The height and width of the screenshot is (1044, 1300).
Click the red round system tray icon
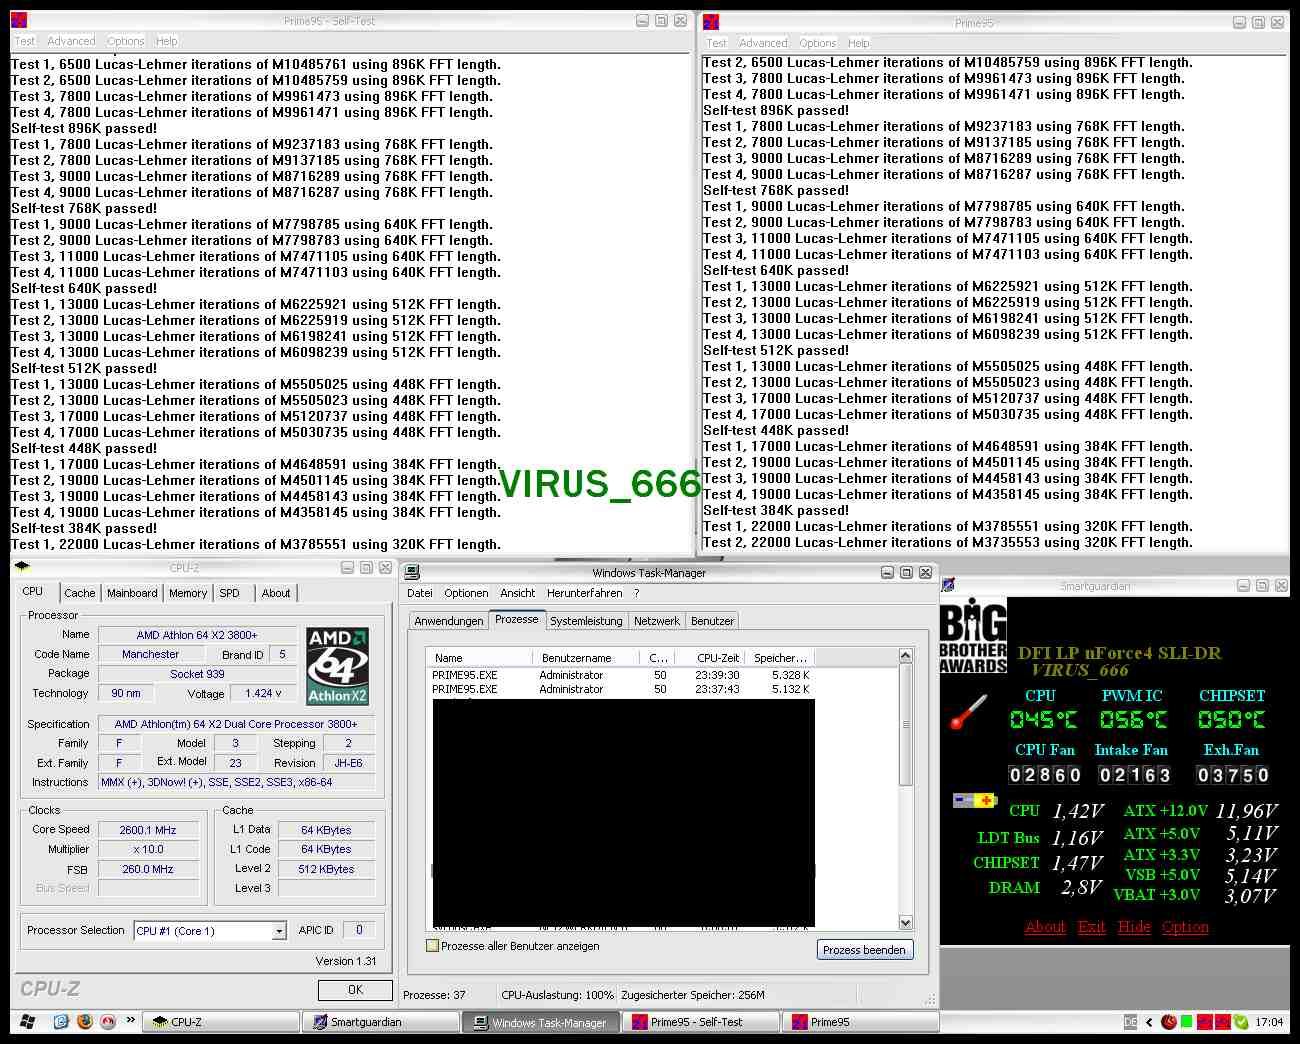point(1168,1022)
